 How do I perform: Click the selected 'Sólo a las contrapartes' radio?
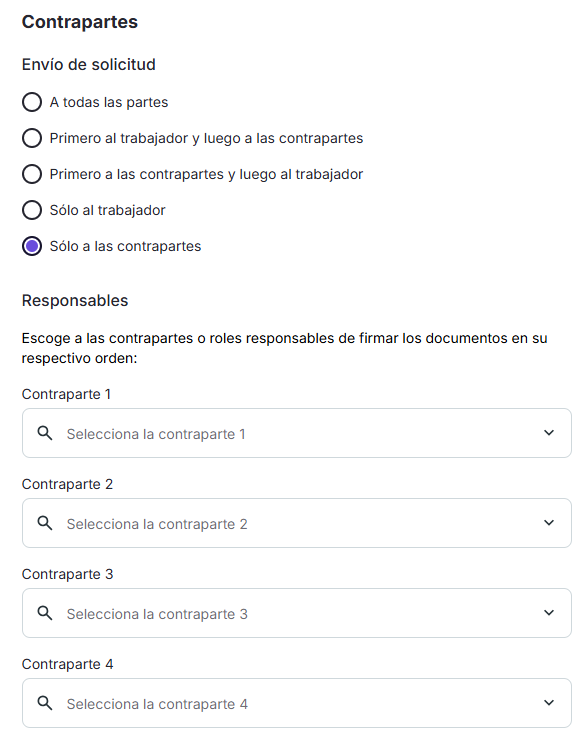32,246
